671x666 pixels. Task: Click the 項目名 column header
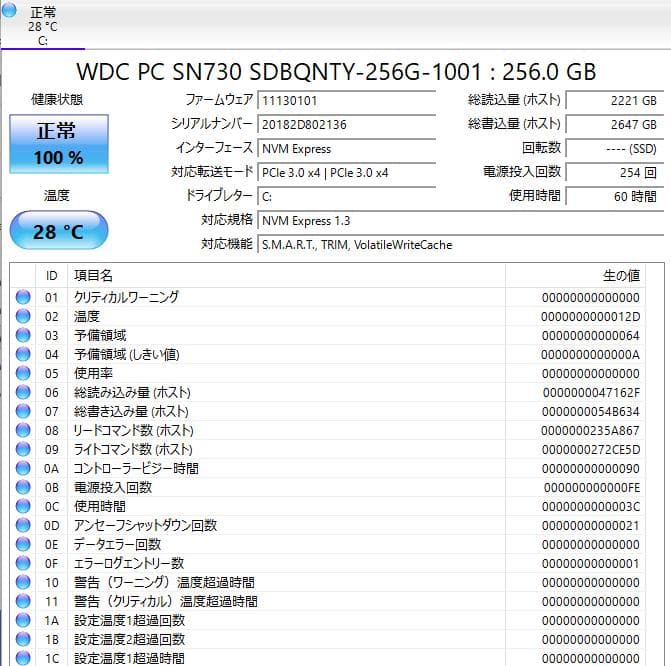pyautogui.click(x=286, y=276)
